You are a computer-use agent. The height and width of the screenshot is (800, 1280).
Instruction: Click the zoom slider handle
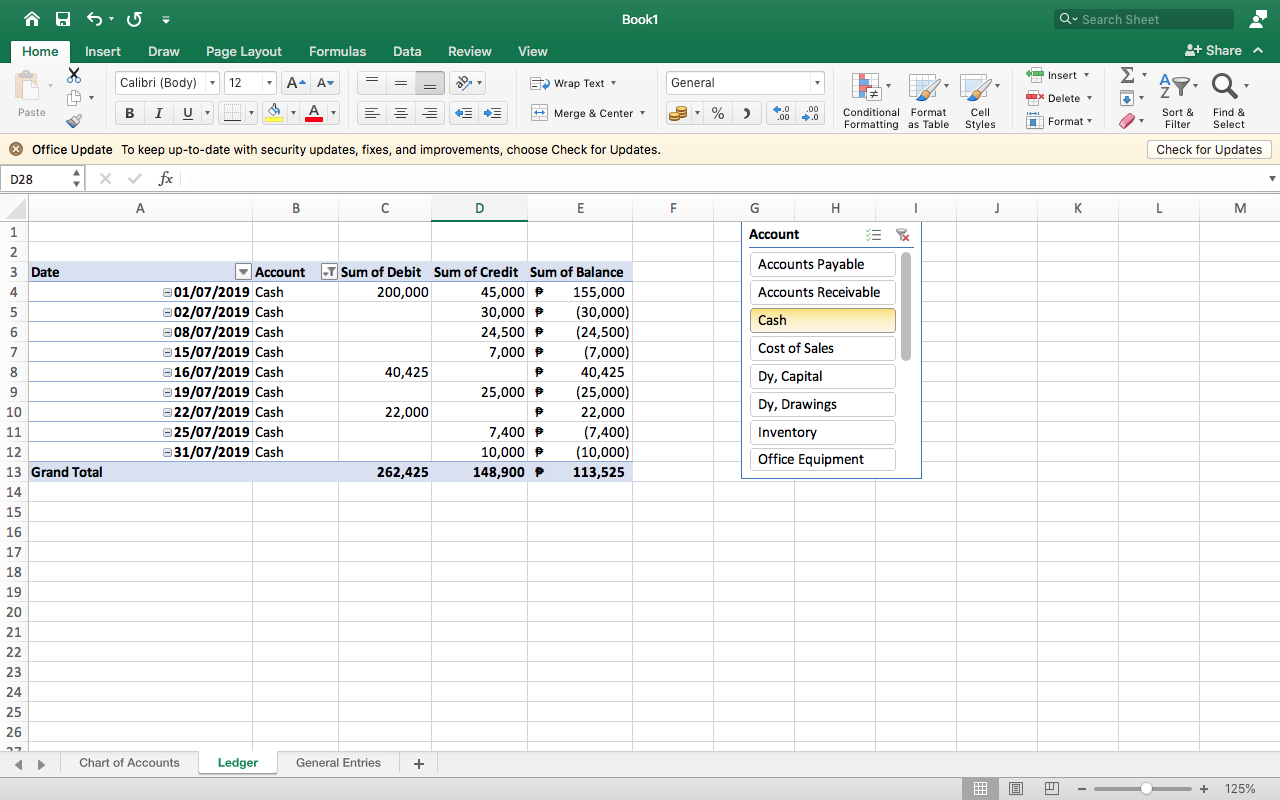click(1146, 788)
